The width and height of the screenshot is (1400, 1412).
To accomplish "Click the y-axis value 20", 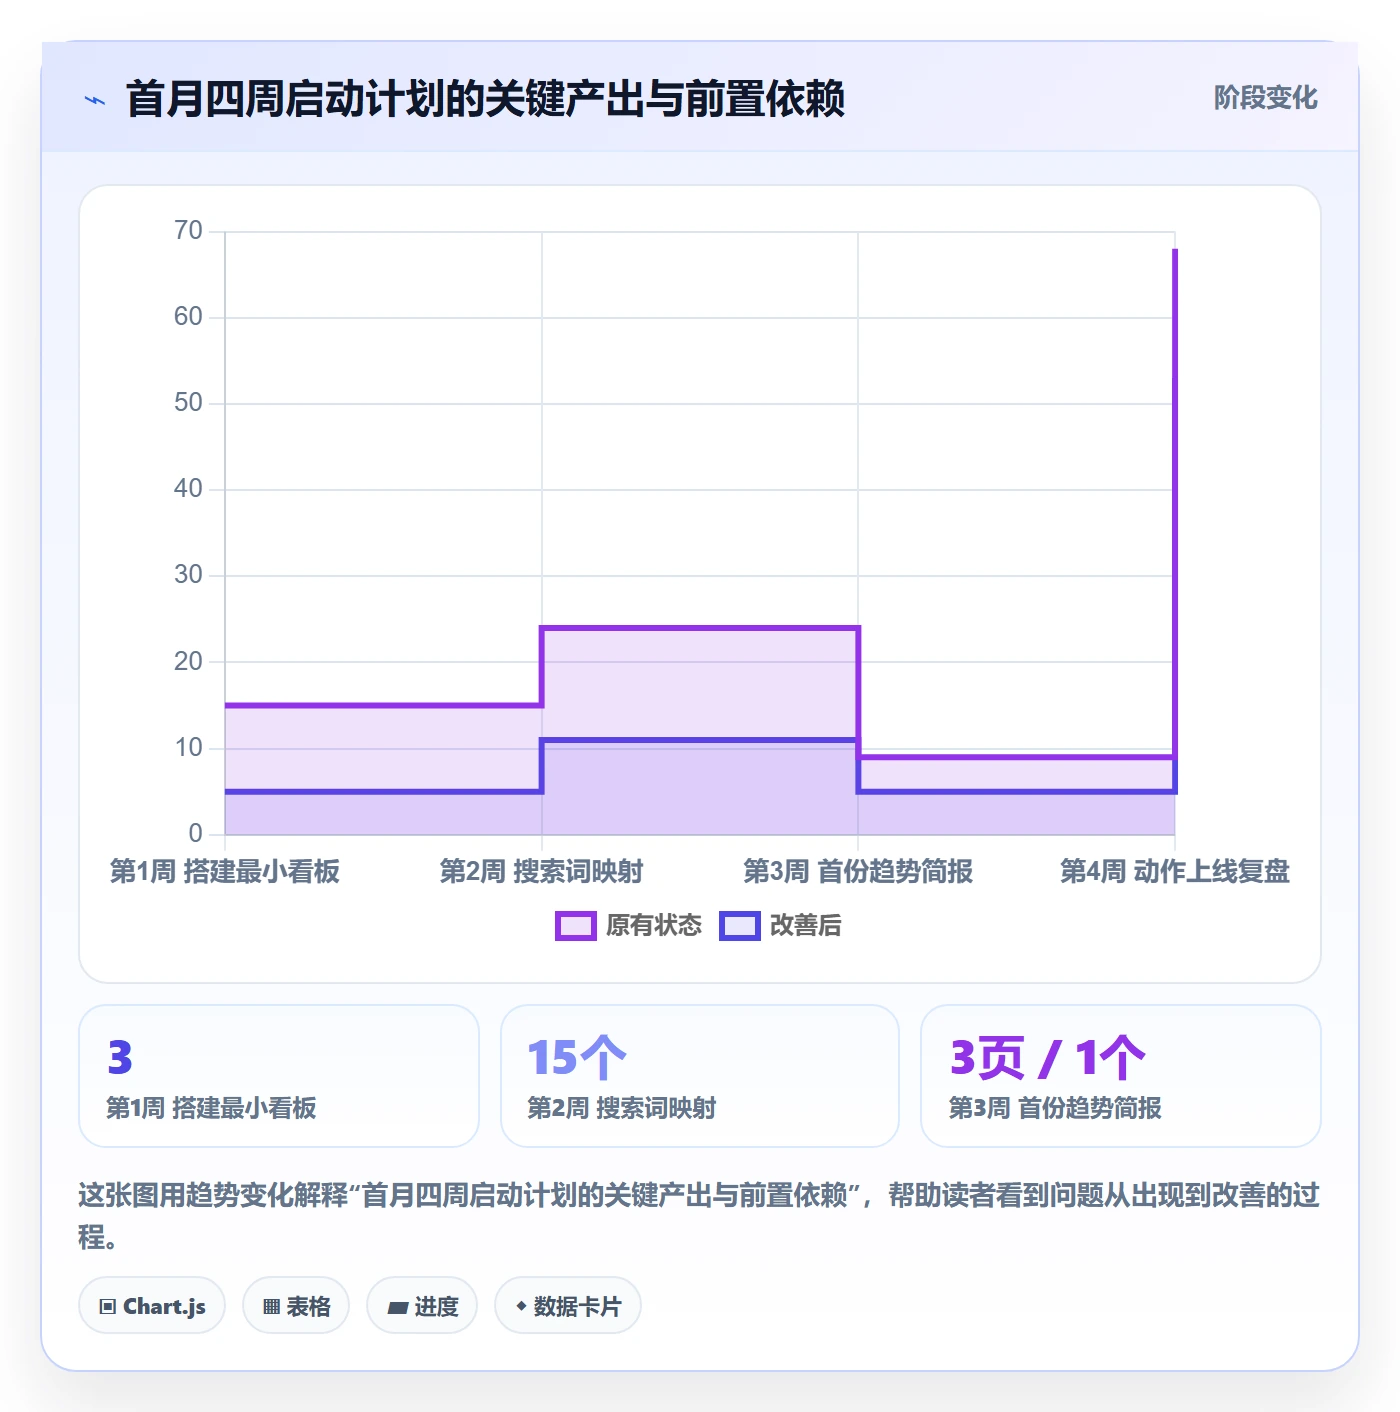I will (188, 662).
